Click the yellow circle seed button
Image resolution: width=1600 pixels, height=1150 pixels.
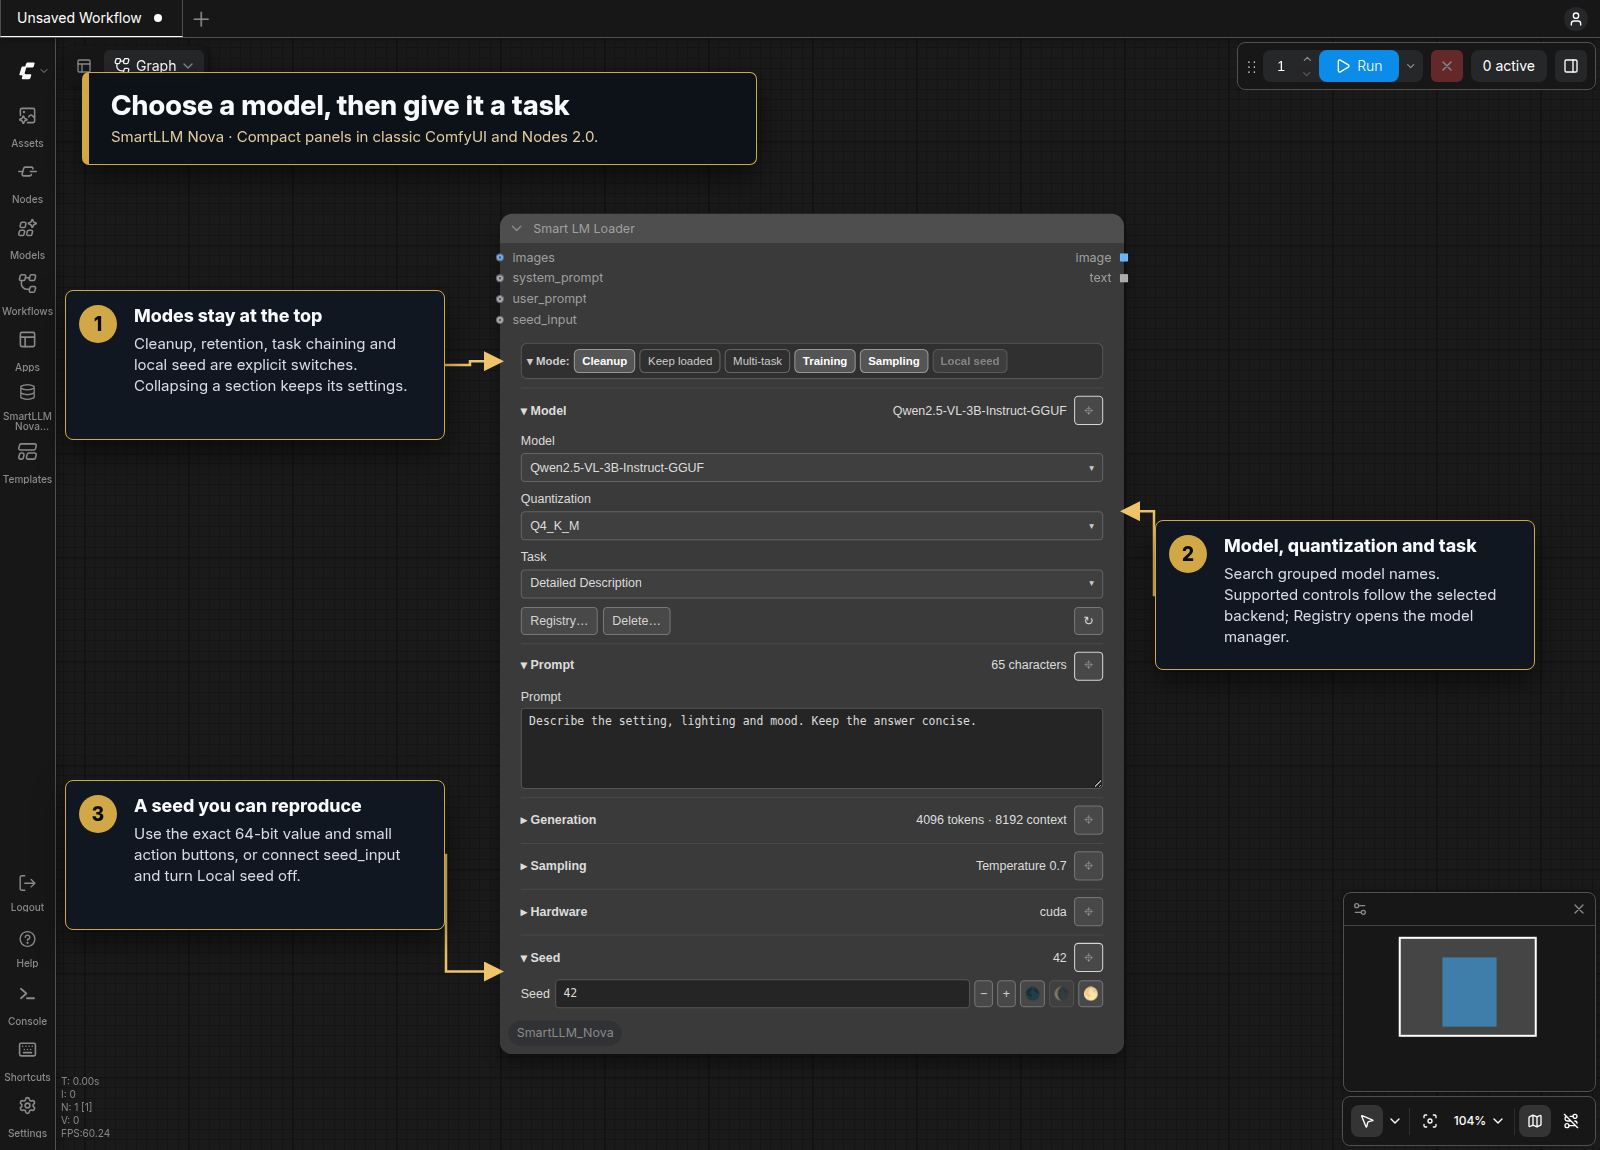click(x=1091, y=994)
